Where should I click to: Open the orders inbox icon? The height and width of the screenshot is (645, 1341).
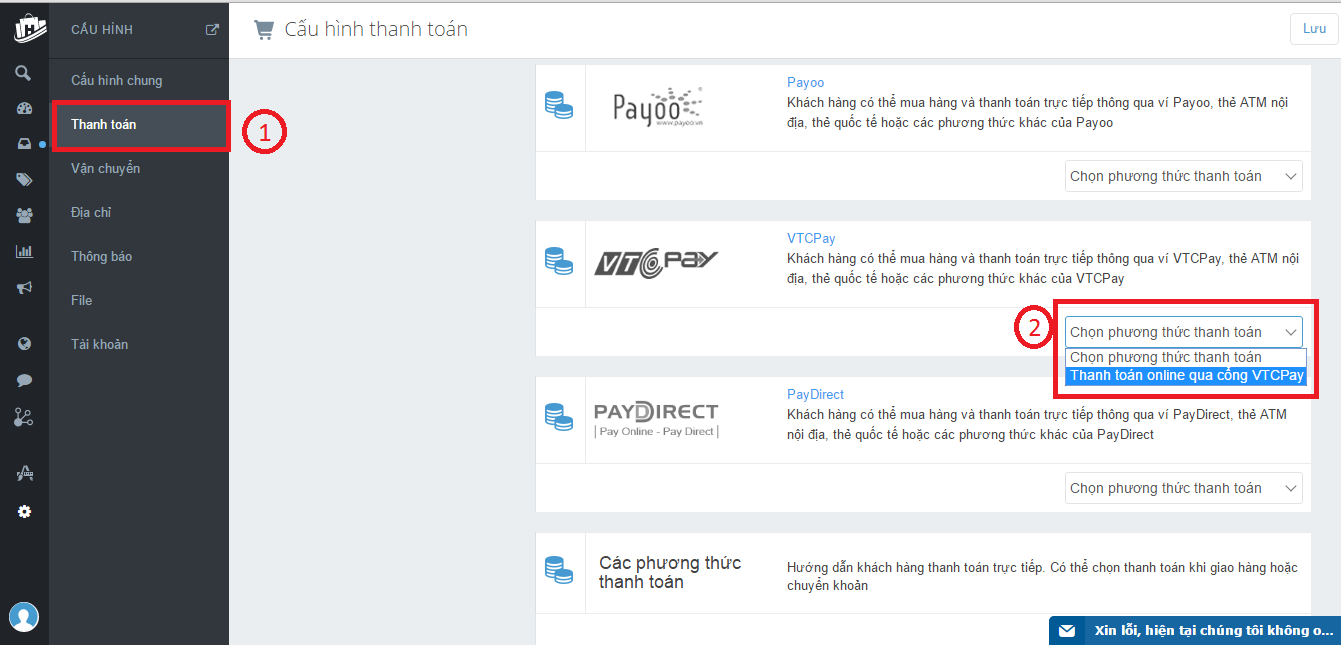point(24,144)
